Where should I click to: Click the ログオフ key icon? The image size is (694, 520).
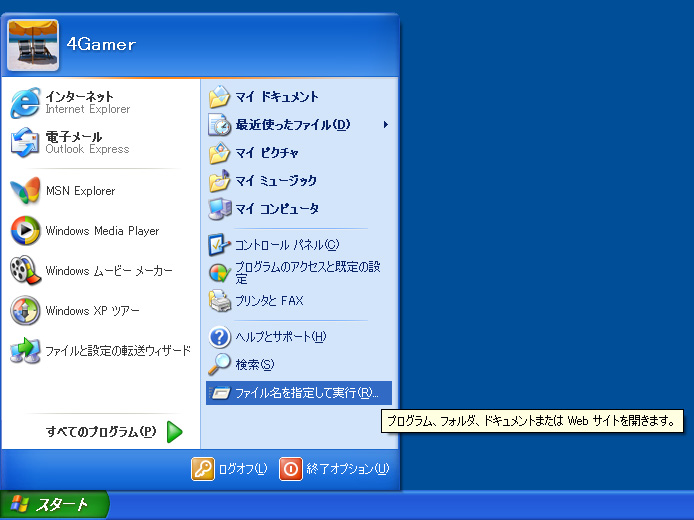(x=203, y=469)
